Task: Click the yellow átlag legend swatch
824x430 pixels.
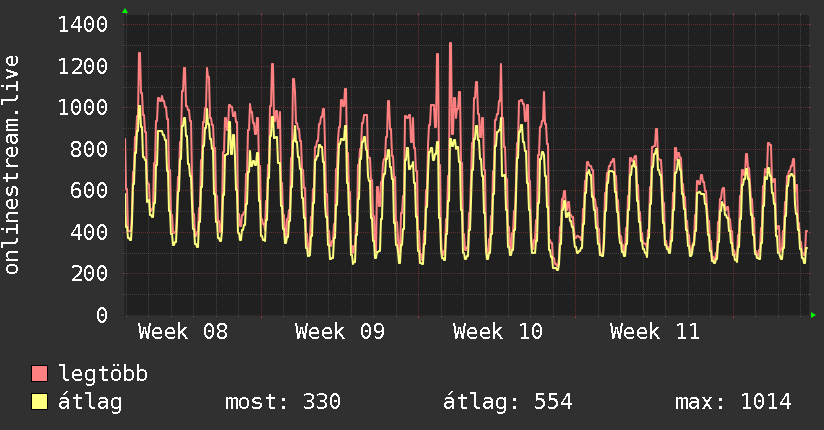Action: click(x=39, y=402)
